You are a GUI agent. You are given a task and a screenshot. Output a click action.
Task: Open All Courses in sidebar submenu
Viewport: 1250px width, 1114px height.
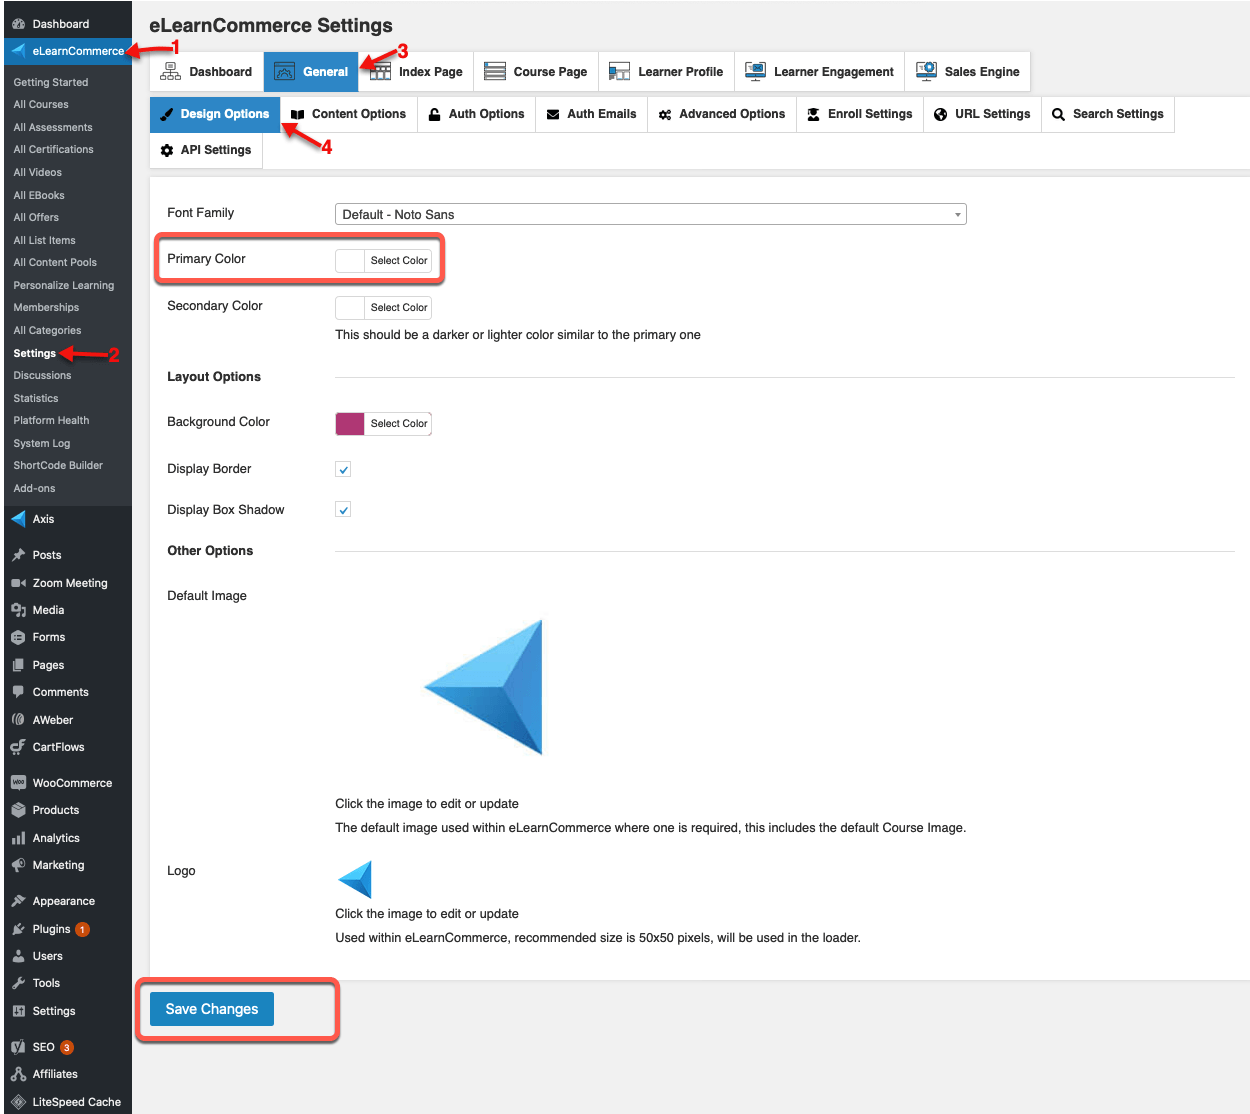coord(41,104)
